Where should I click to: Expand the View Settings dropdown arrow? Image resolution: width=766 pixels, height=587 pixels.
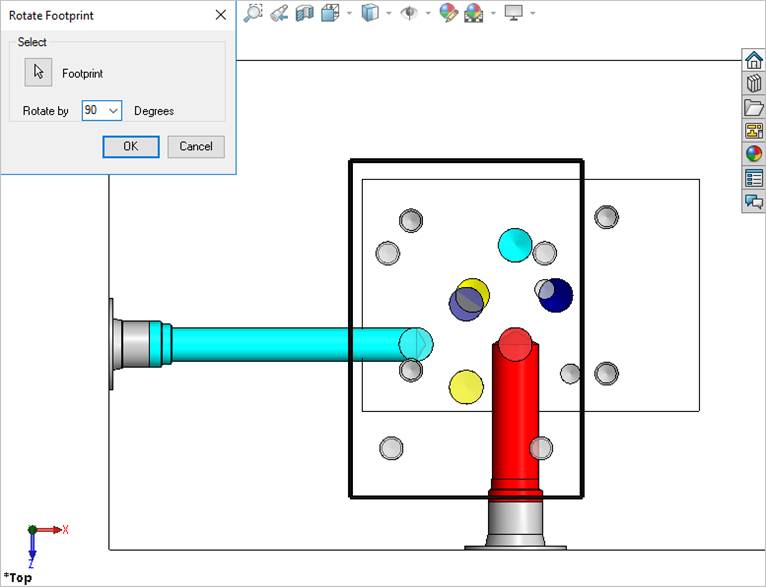[x=532, y=13]
